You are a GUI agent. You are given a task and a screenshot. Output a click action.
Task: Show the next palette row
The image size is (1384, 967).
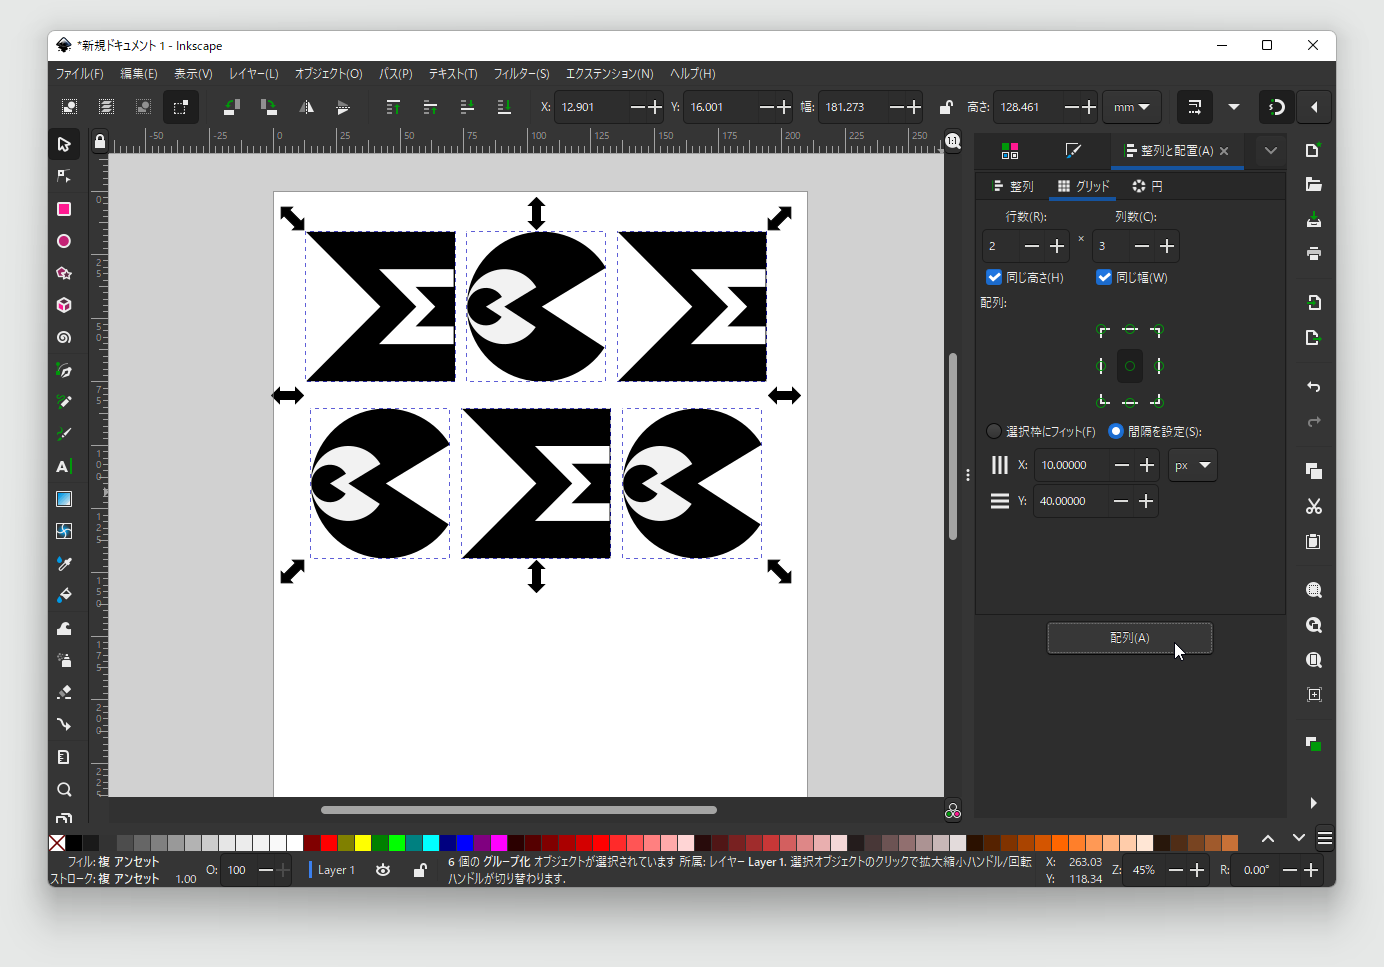pyautogui.click(x=1299, y=838)
